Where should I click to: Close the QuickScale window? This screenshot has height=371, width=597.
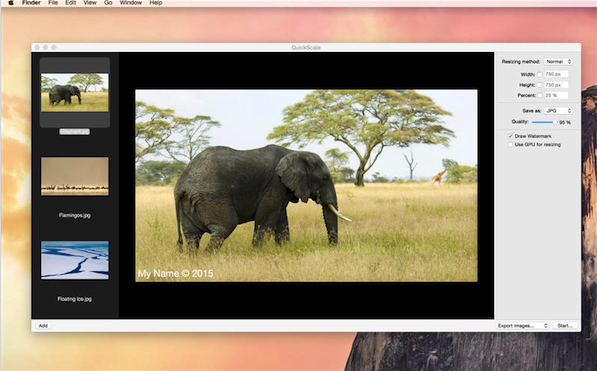point(37,47)
